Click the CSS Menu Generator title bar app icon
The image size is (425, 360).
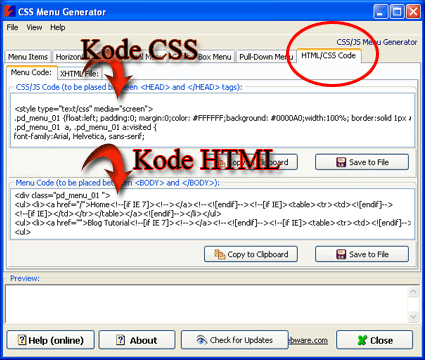(x=10, y=12)
